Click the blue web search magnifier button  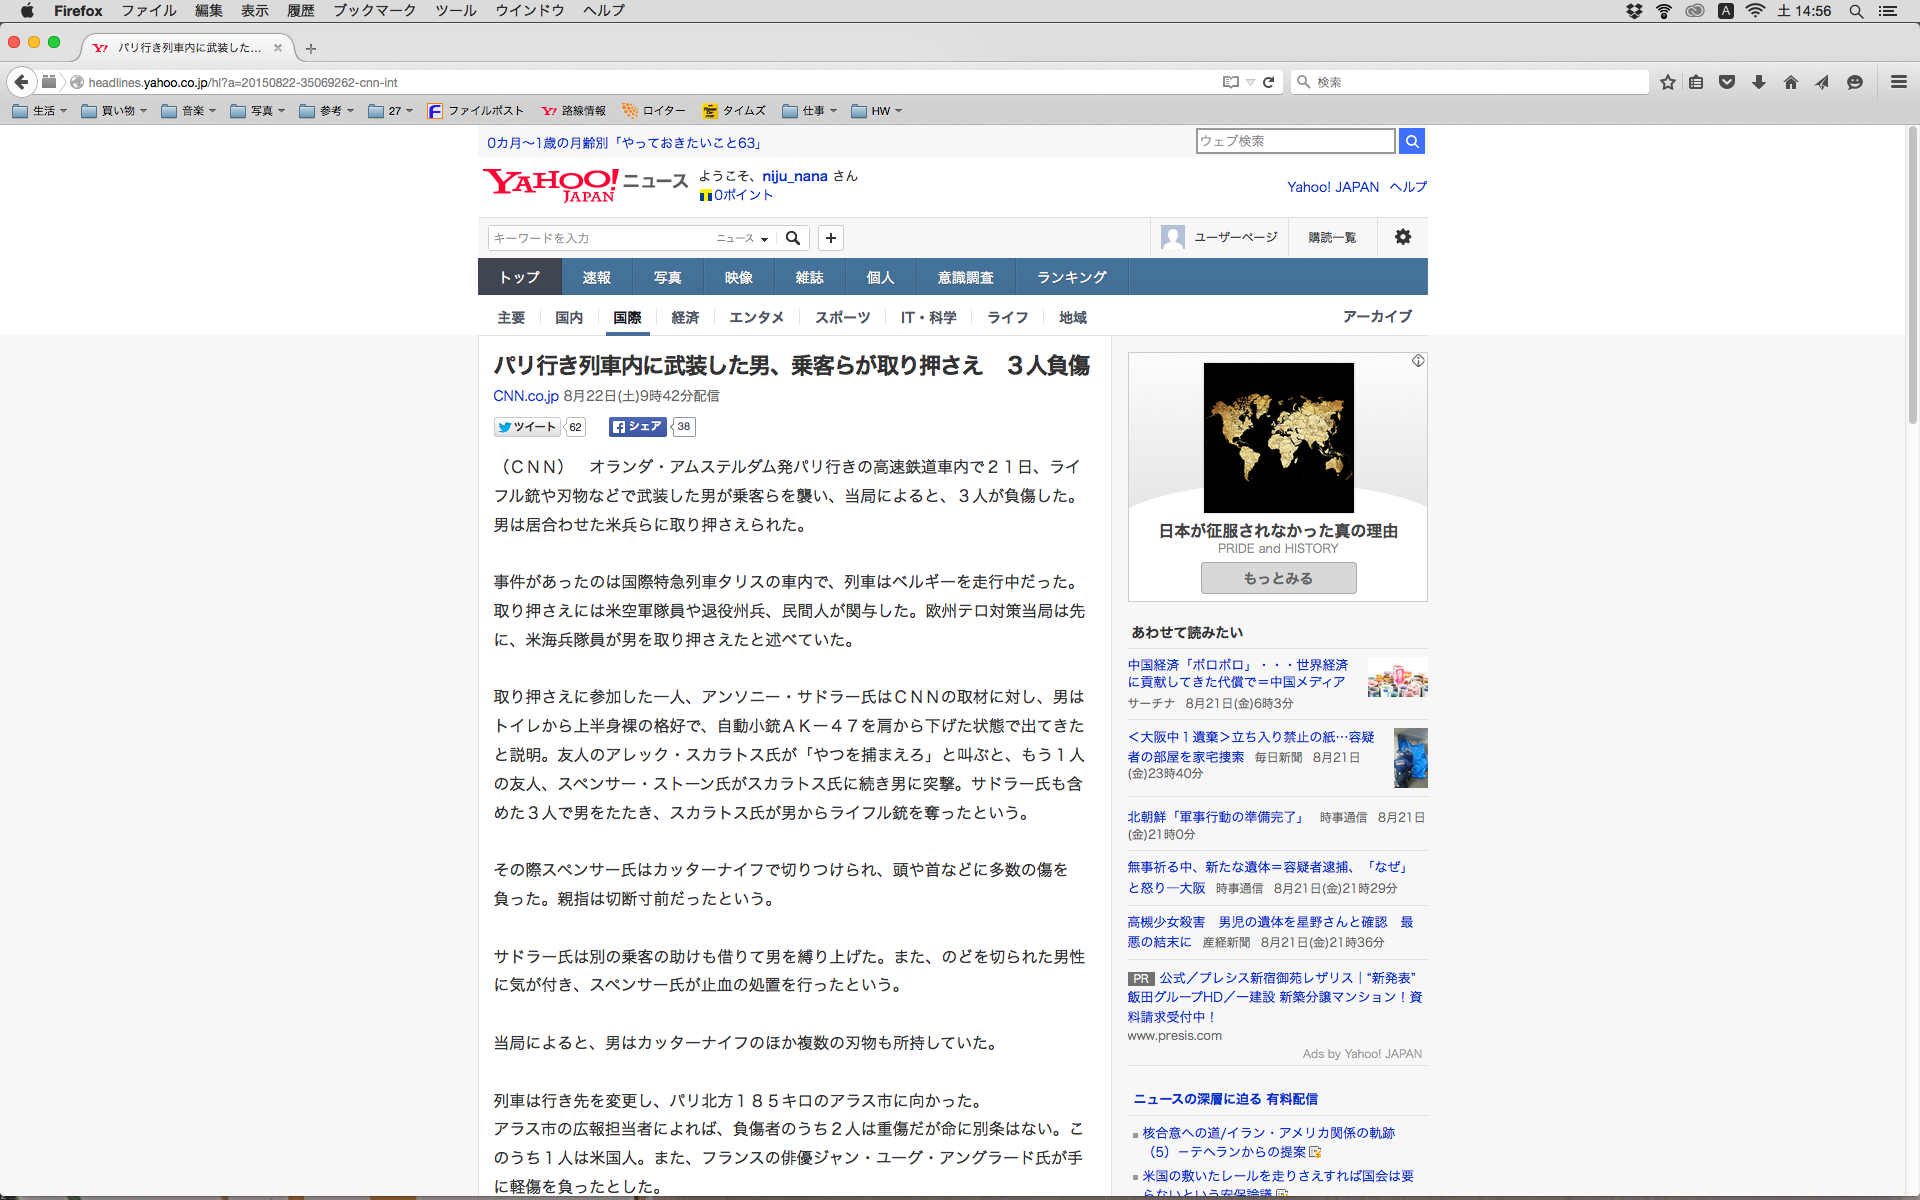point(1411,141)
